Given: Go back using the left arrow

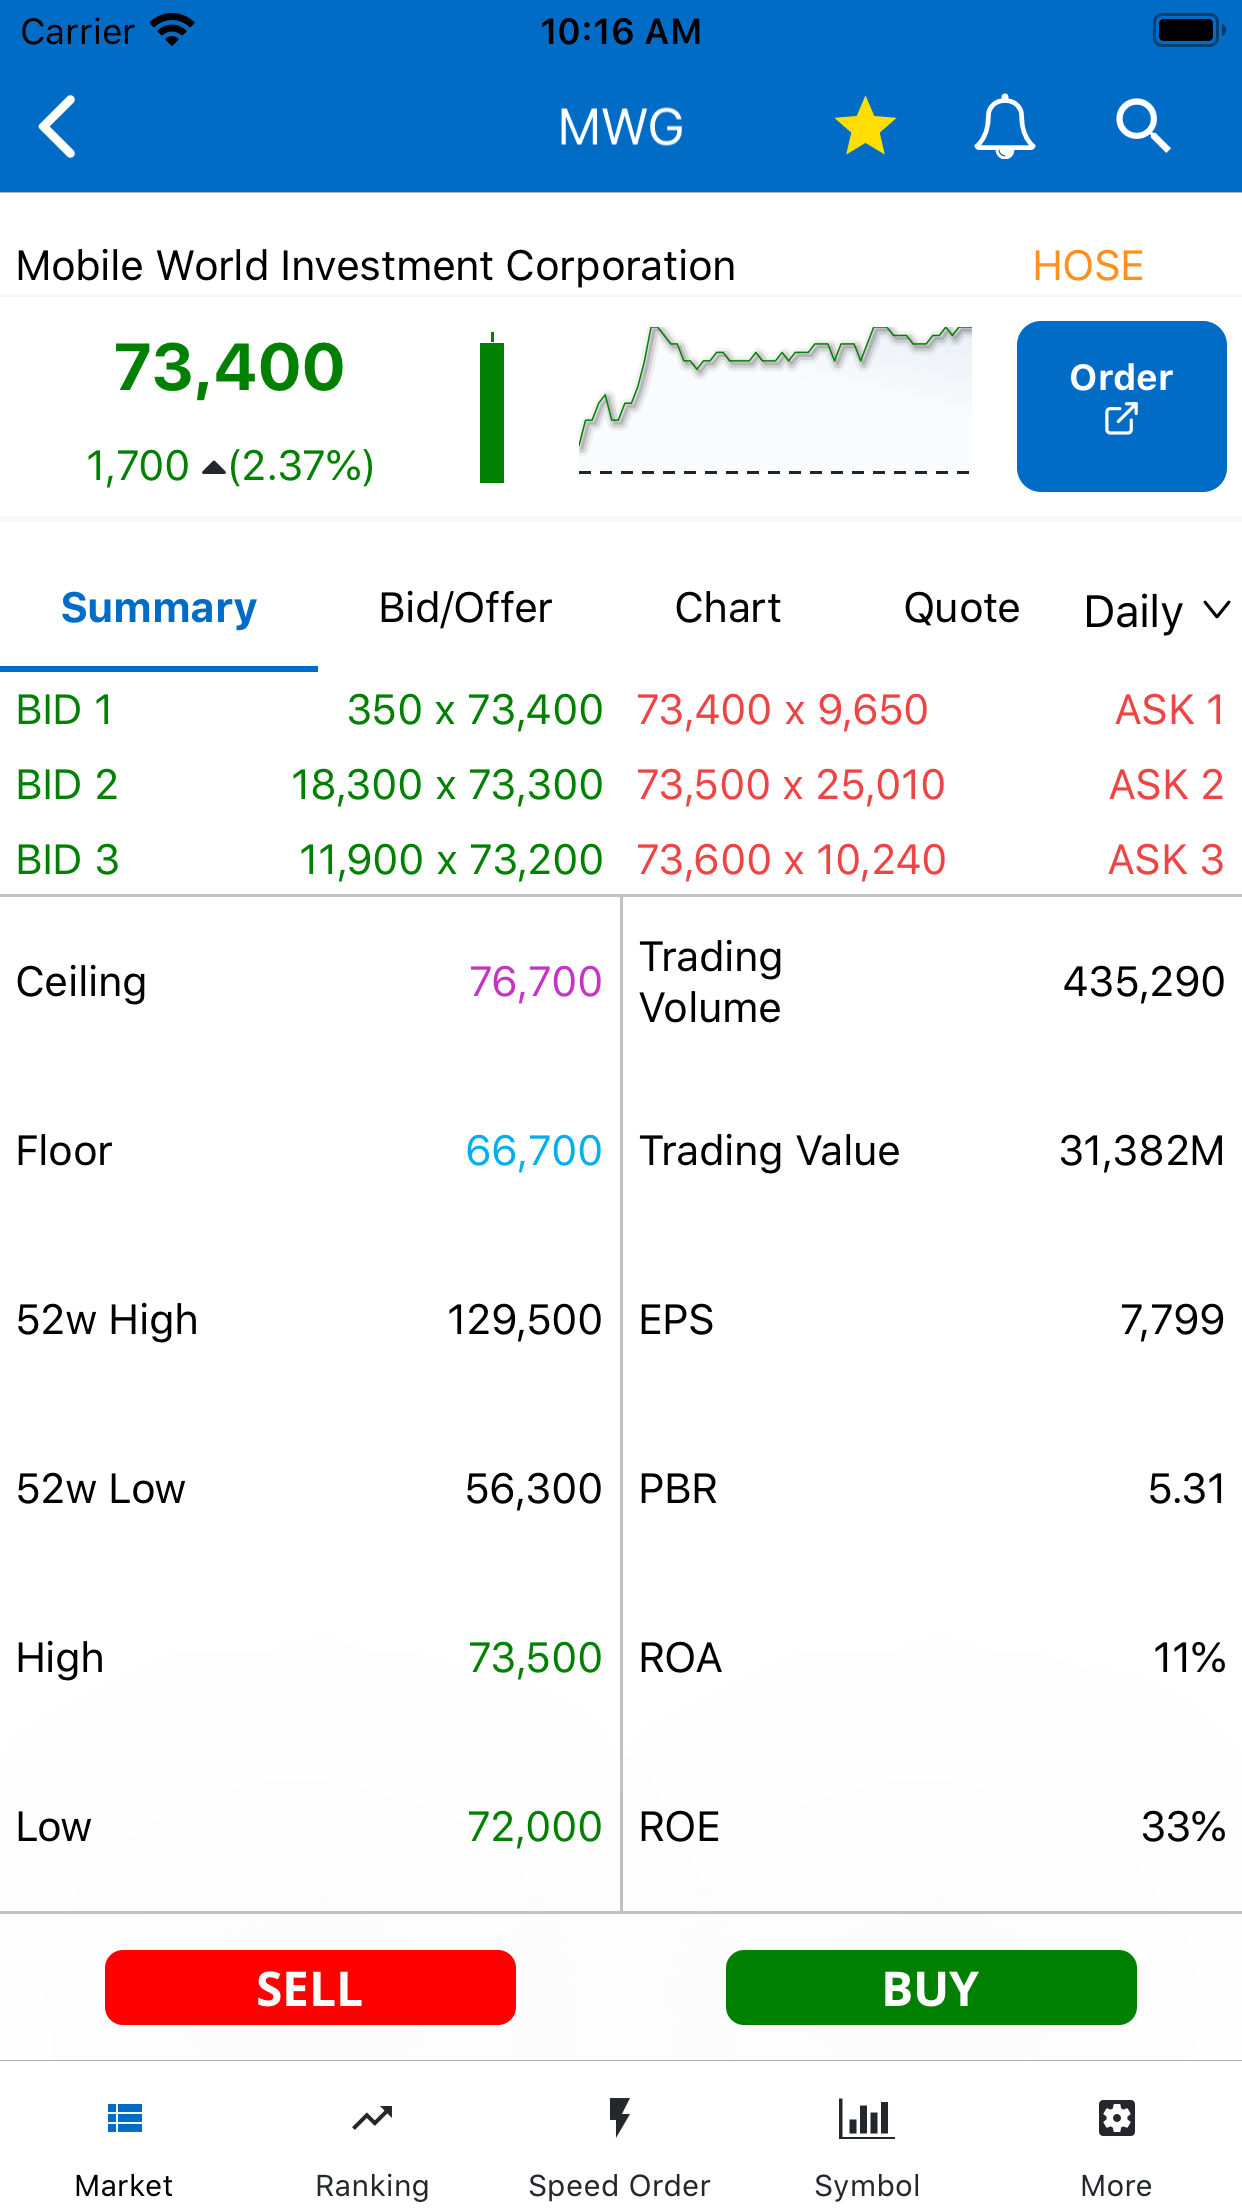Looking at the screenshot, I should point(58,127).
